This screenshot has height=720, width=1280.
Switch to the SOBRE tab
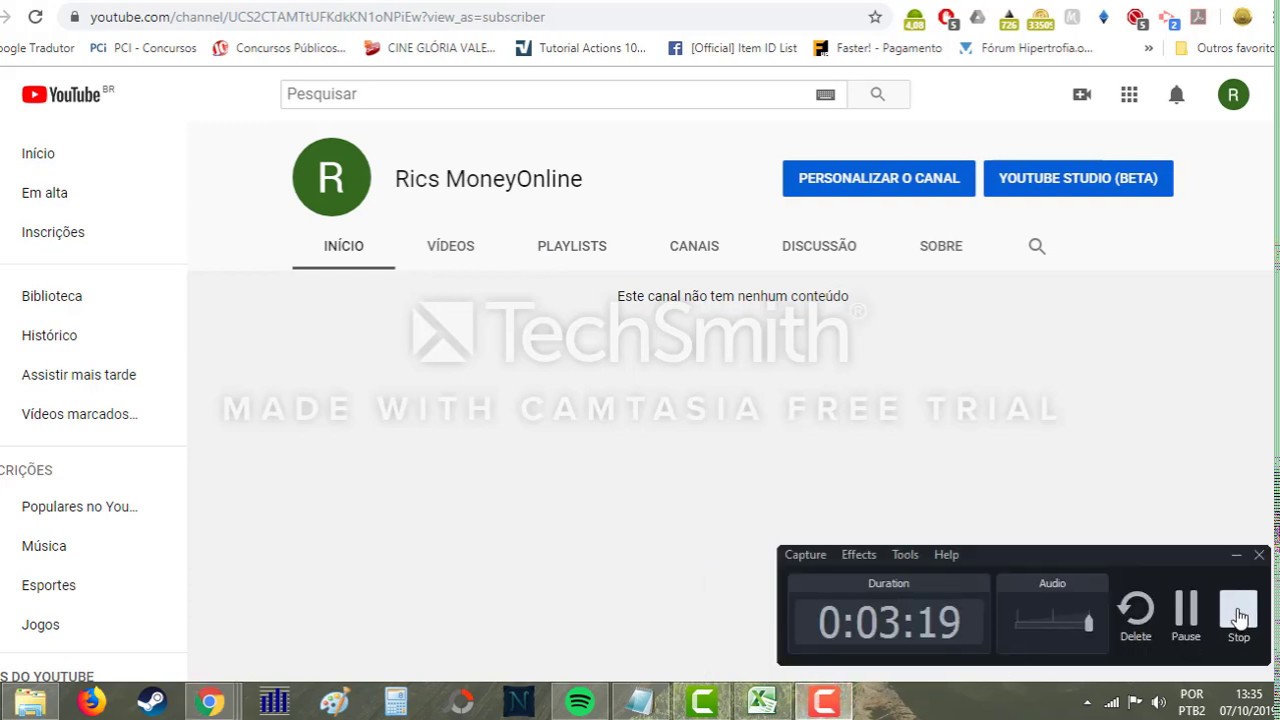tap(941, 246)
